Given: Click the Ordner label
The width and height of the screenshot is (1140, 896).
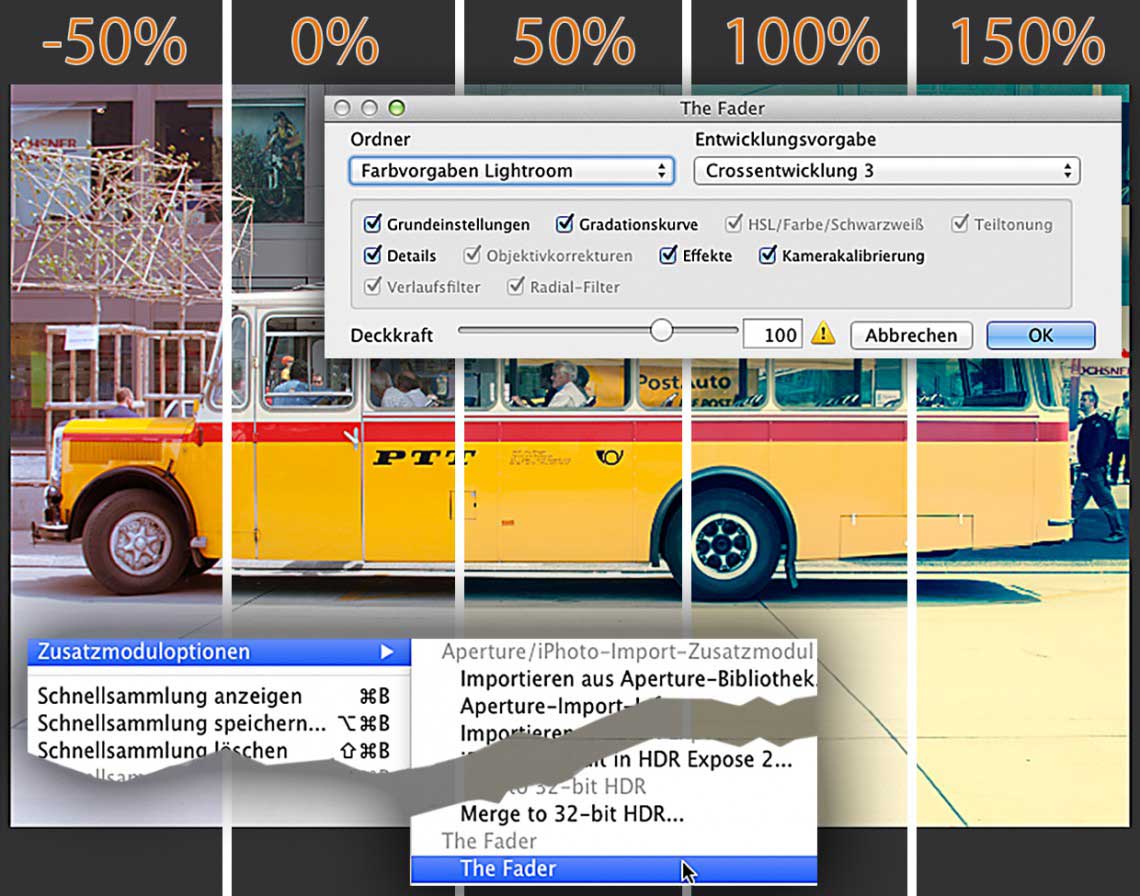Looking at the screenshot, I should [x=380, y=139].
